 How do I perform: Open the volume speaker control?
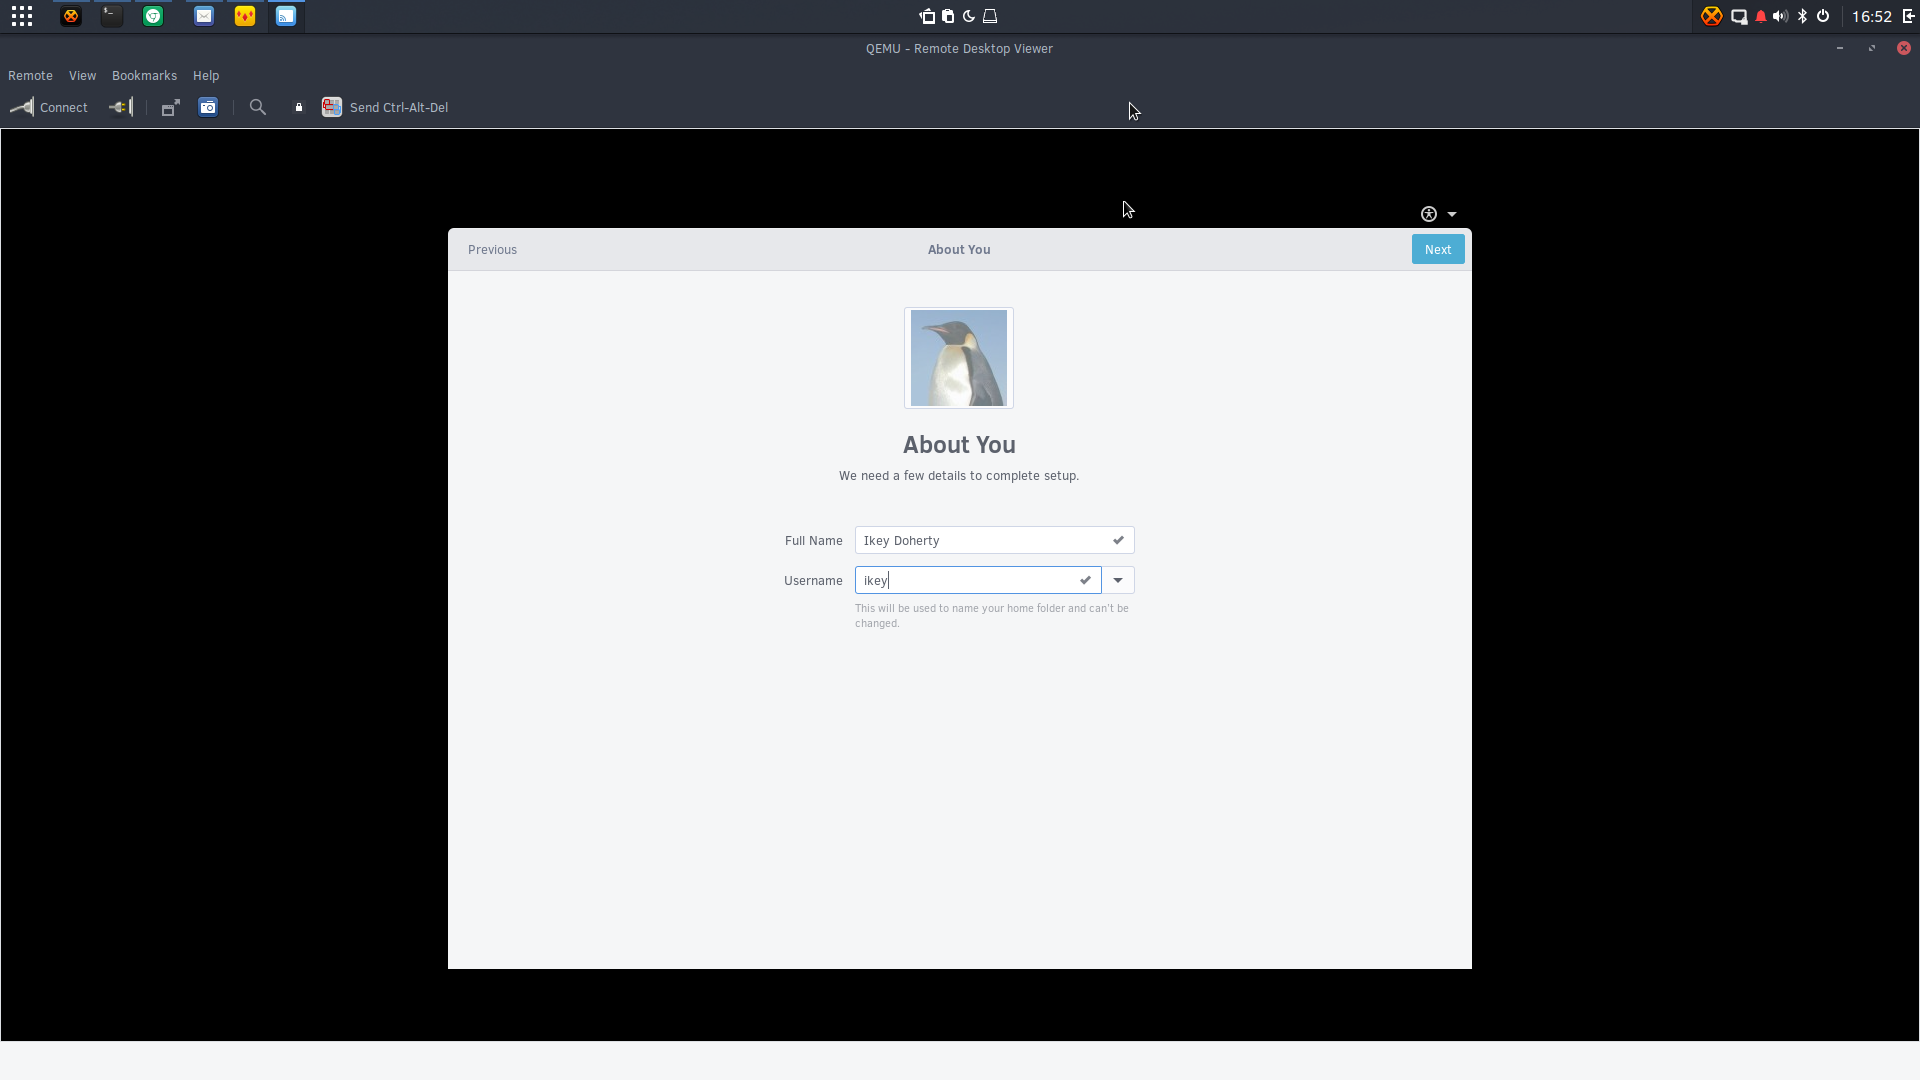[1780, 16]
